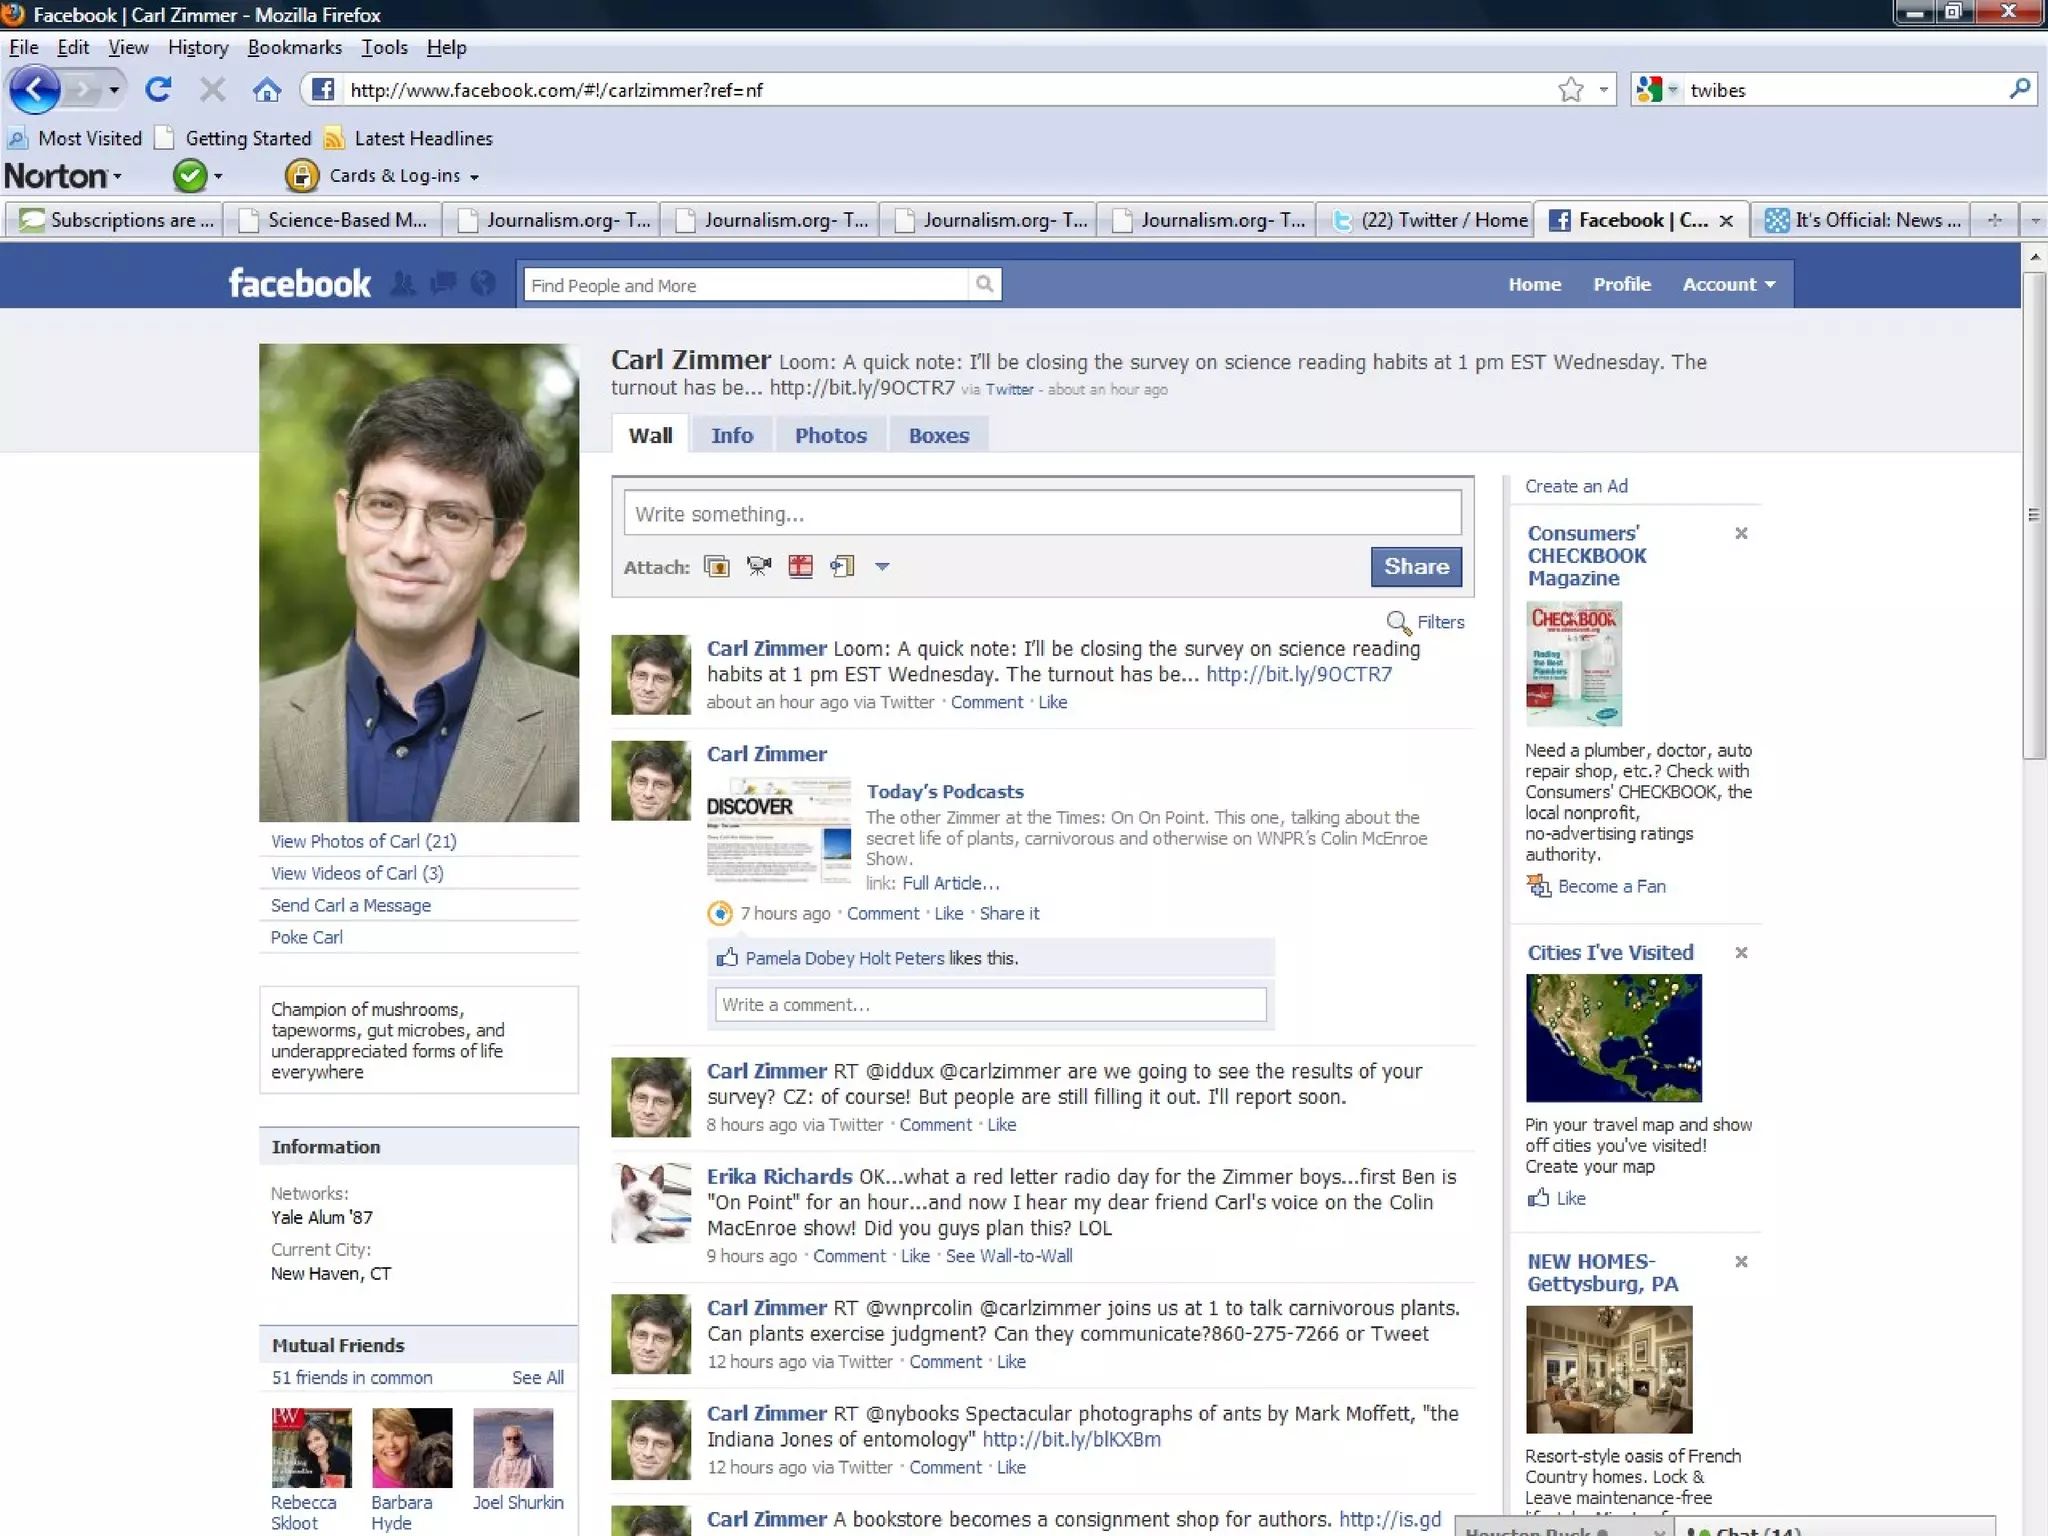Expand more attach options arrow

click(x=882, y=567)
